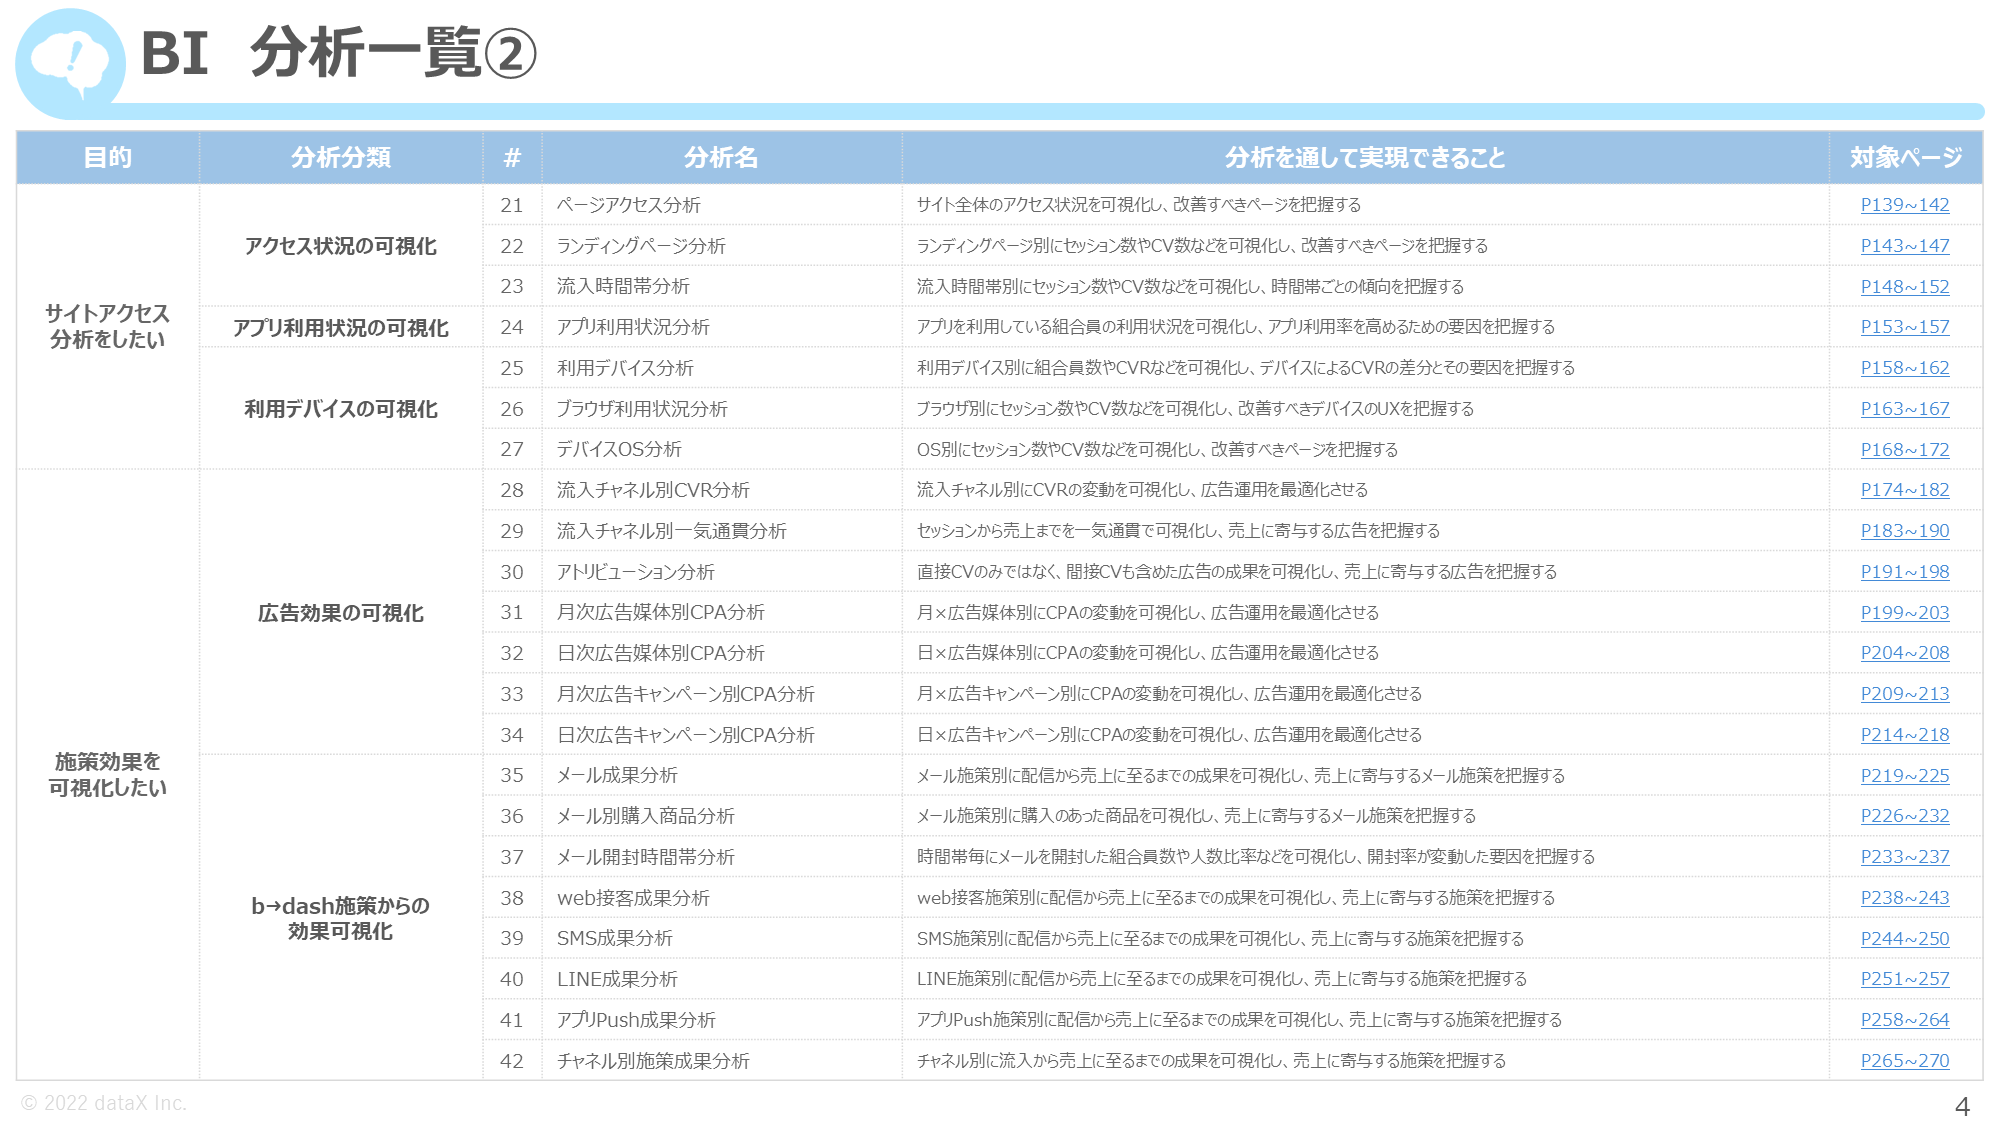
Task: Open page link P238~243
Action: 1905,898
